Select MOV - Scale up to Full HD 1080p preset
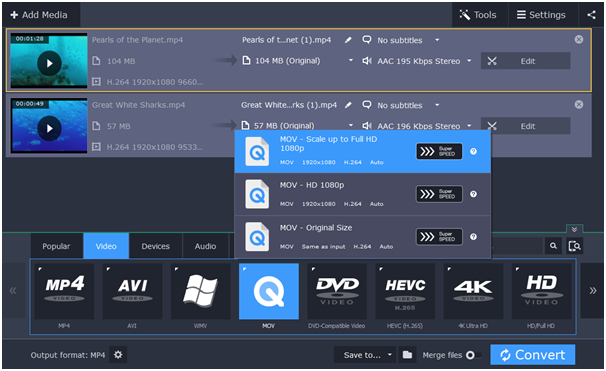606x371 pixels. (x=363, y=151)
